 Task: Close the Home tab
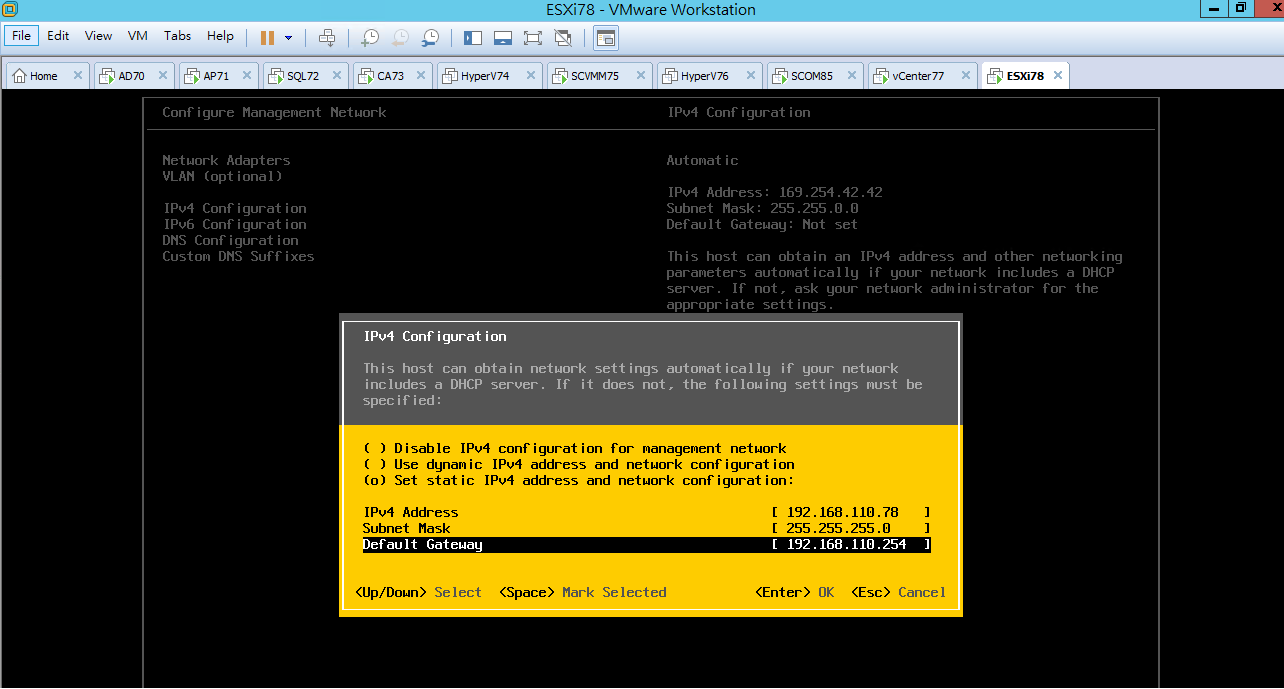(x=78, y=76)
